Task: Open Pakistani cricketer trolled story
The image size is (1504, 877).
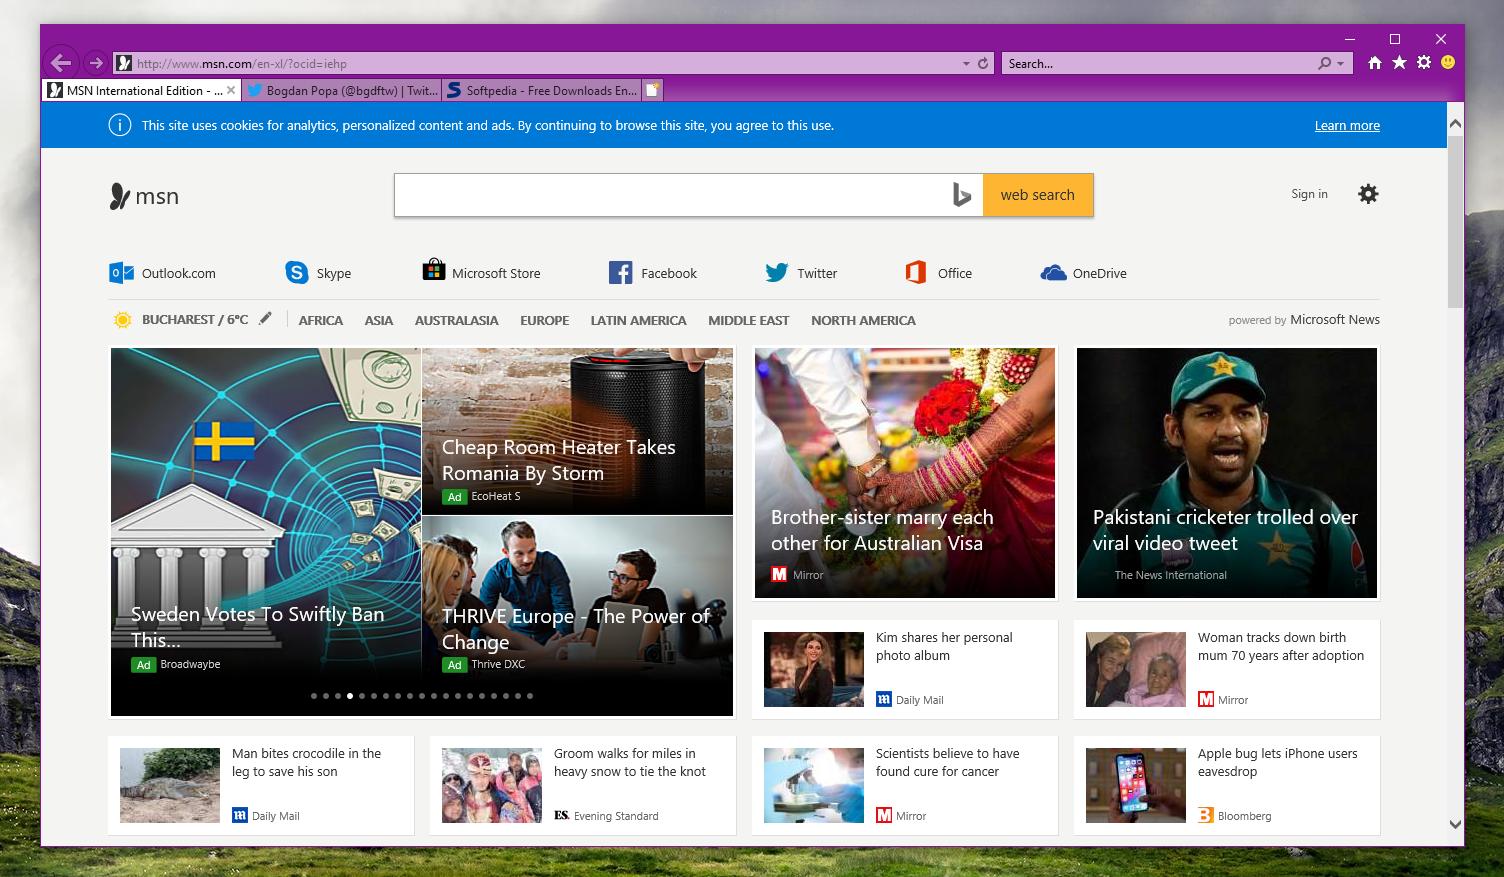Action: [1227, 473]
